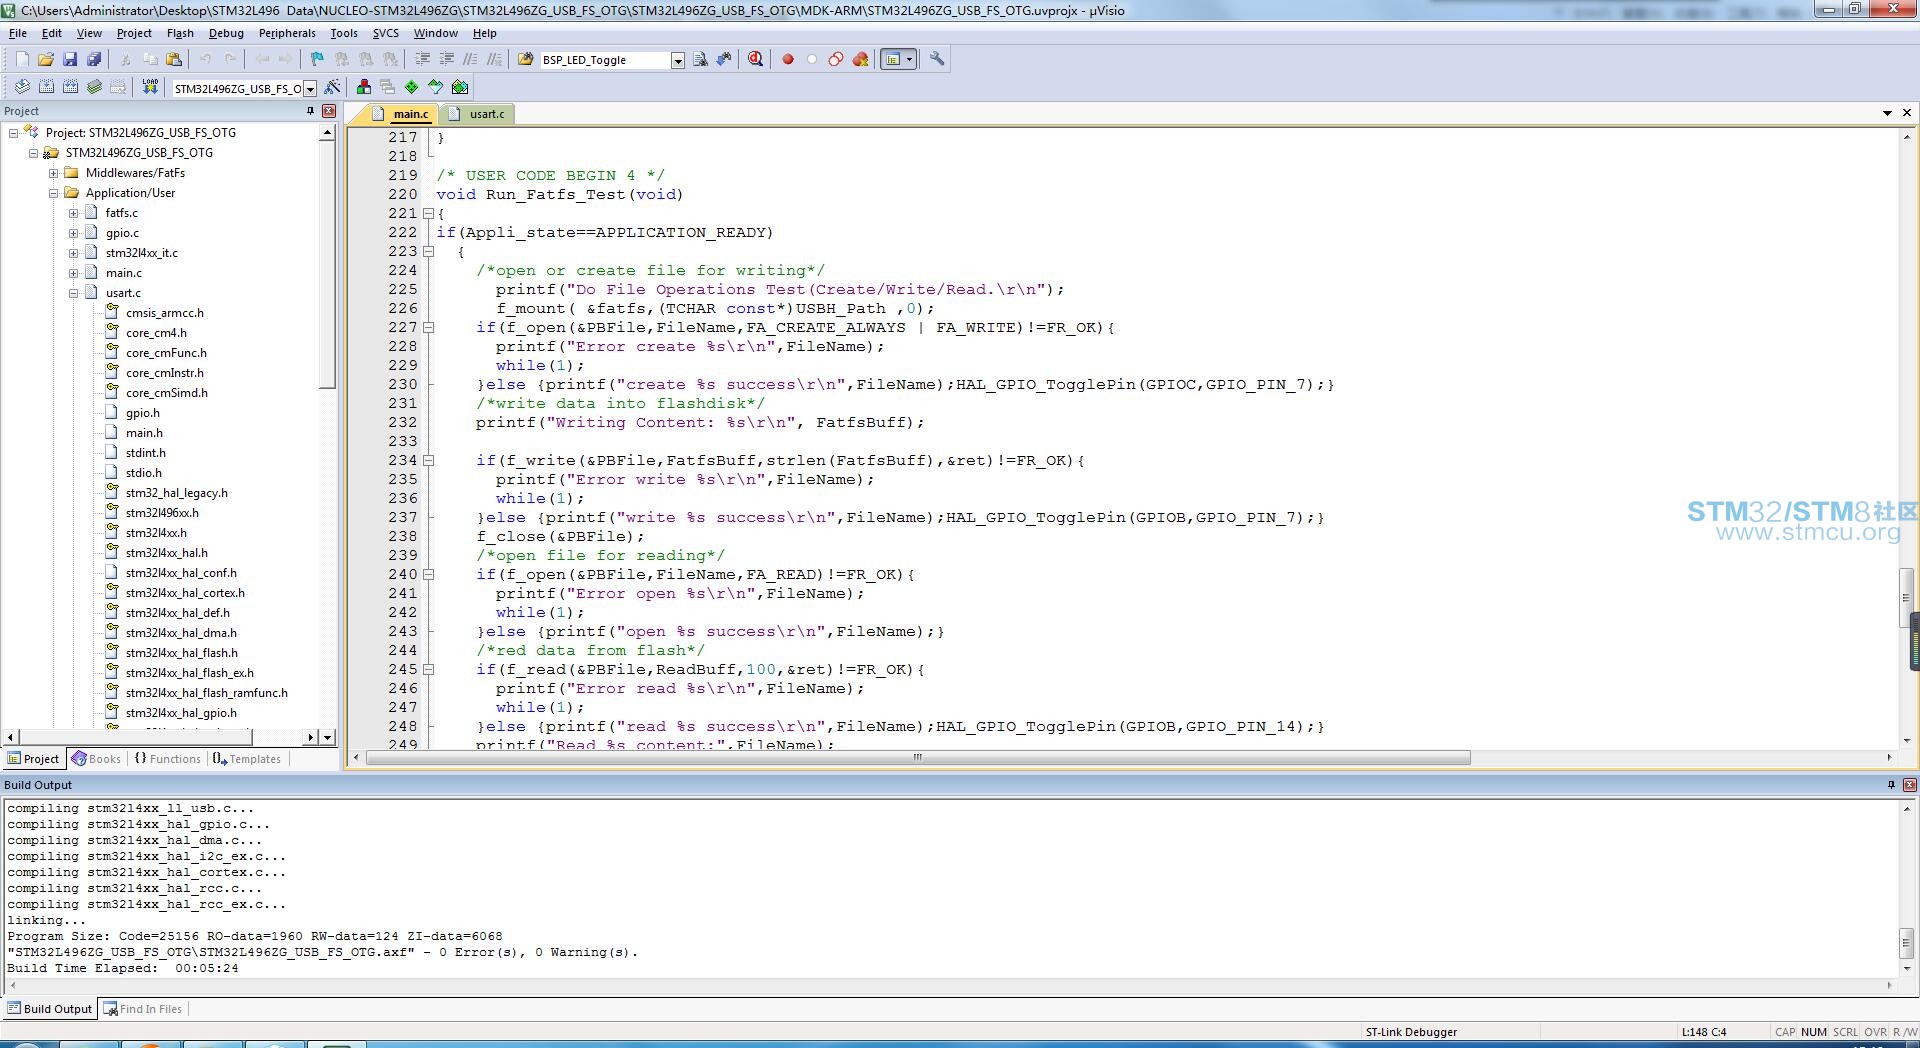Download code to flash with LOAD icon
The width and height of the screenshot is (1920, 1048).
coord(150,88)
